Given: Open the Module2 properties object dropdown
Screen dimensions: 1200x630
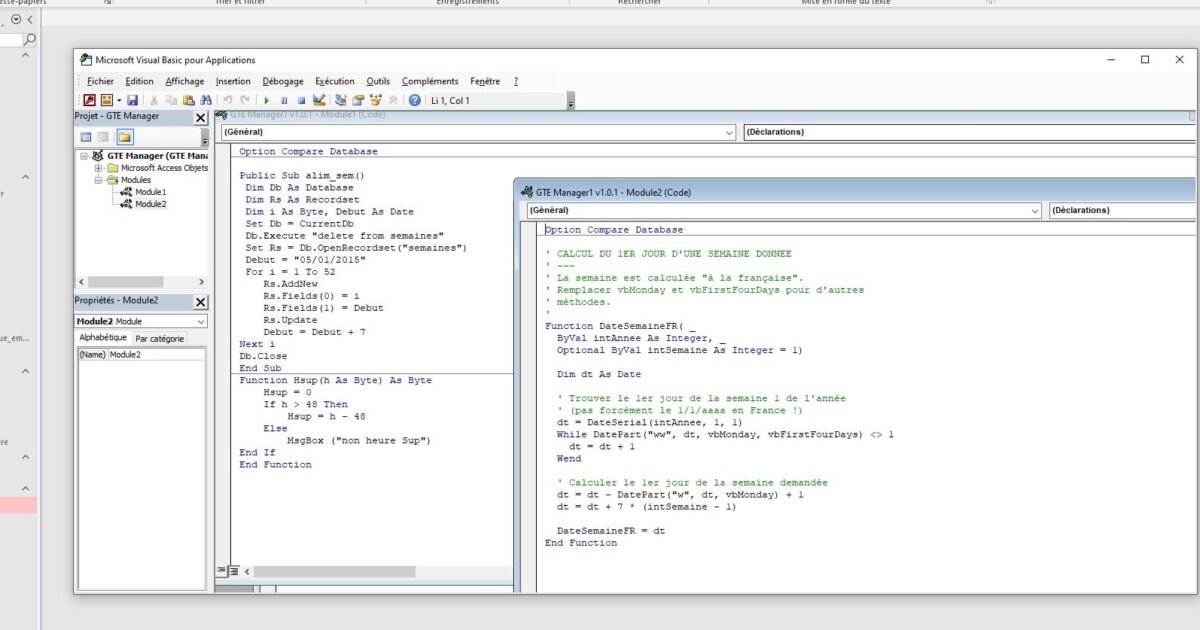Looking at the screenshot, I should [201, 322].
